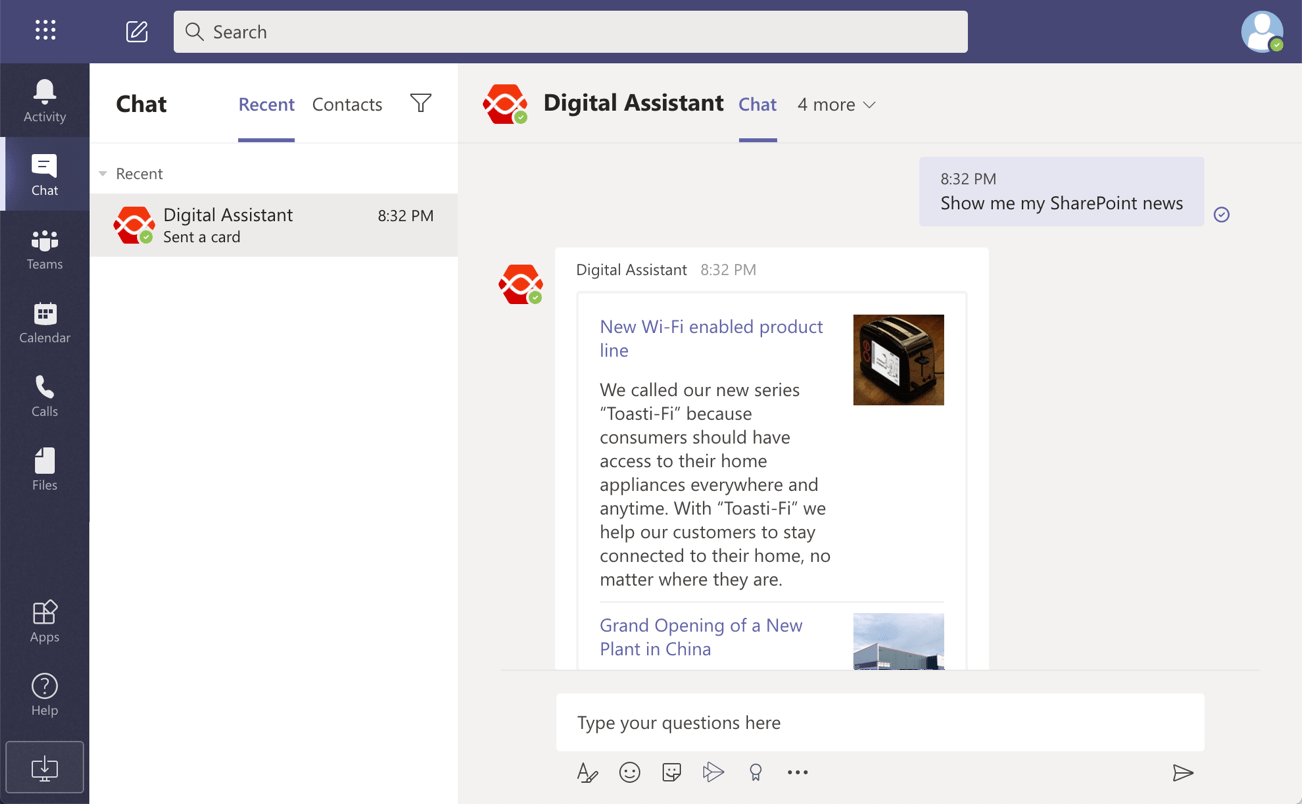
Task: Attach a sticker to the message
Action: click(x=671, y=772)
